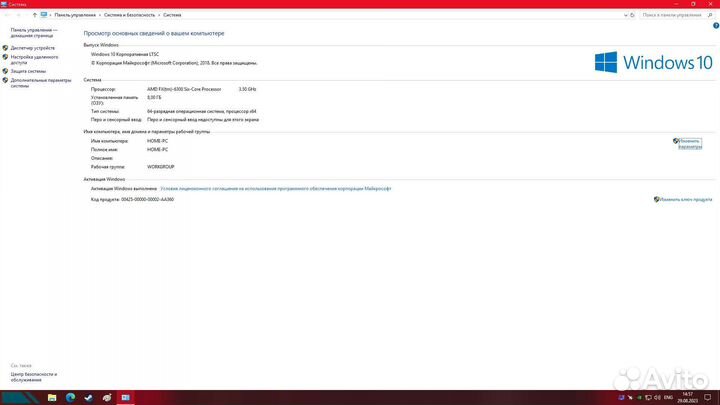Click the Back navigation arrow
This screenshot has width=720, height=405.
(7, 15)
